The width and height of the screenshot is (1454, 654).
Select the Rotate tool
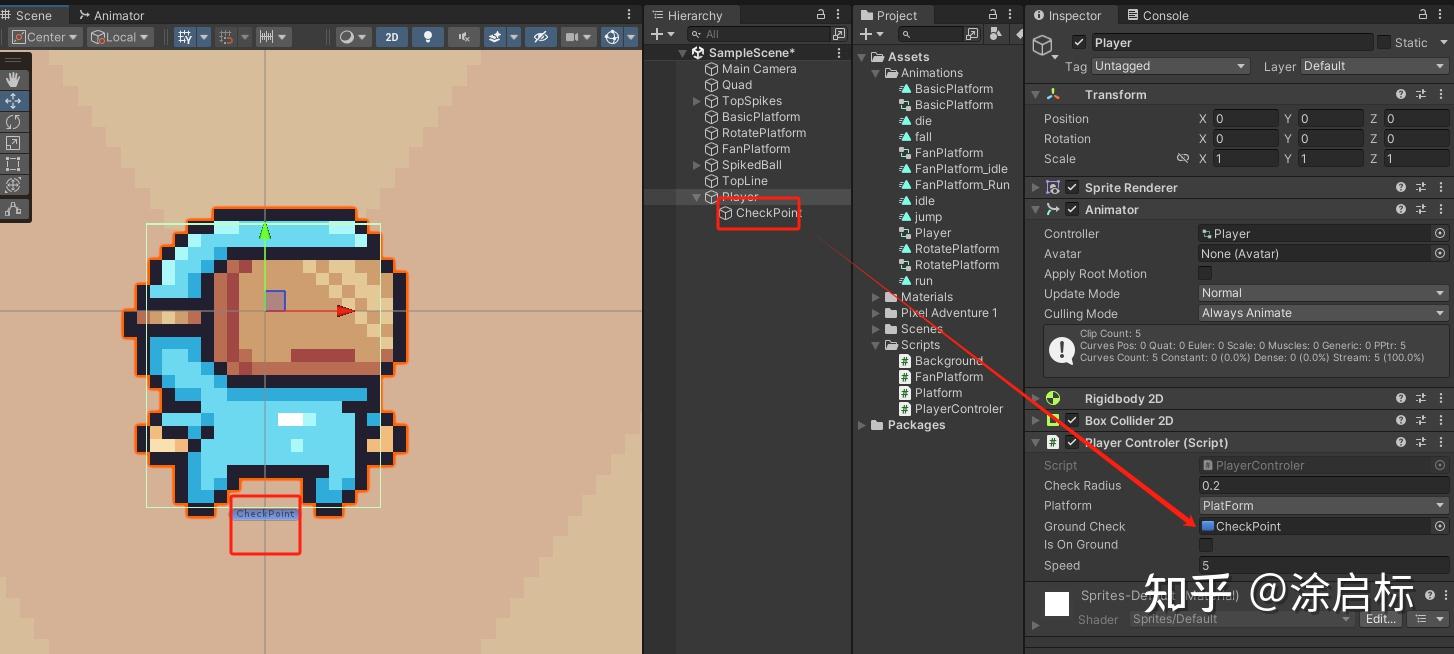click(x=13, y=122)
